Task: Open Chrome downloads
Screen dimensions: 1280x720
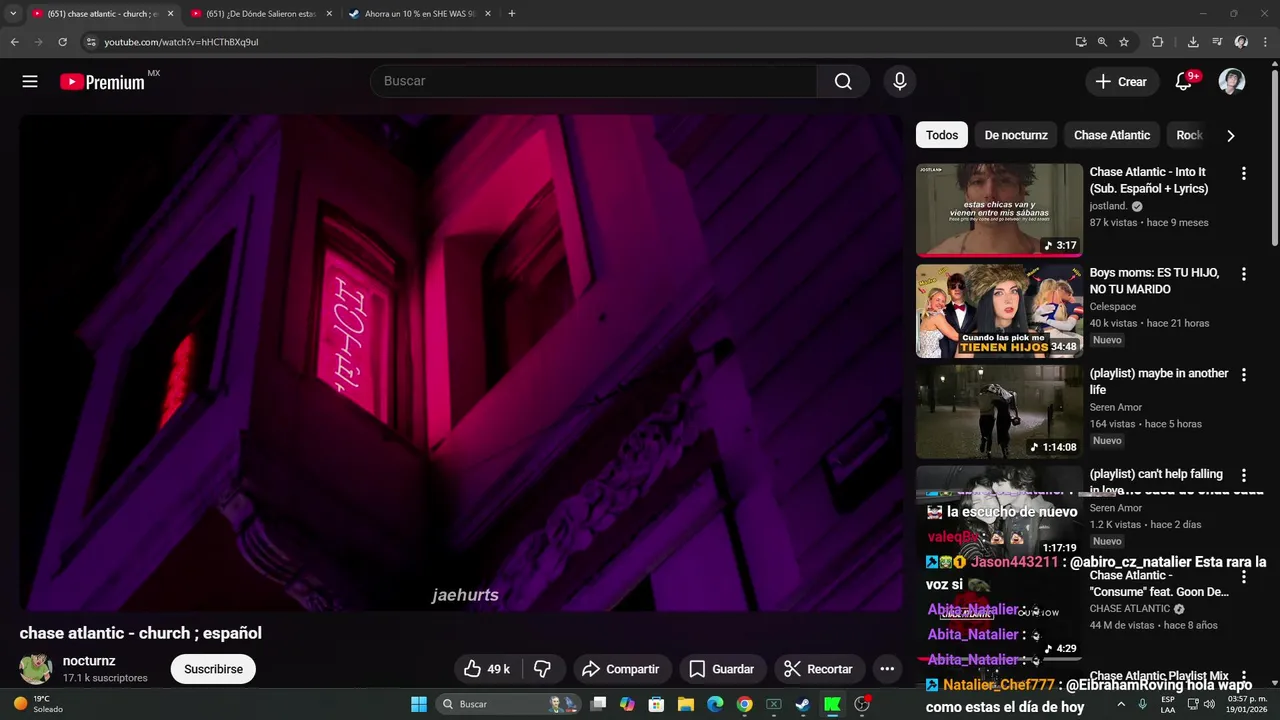Action: [x=1193, y=42]
